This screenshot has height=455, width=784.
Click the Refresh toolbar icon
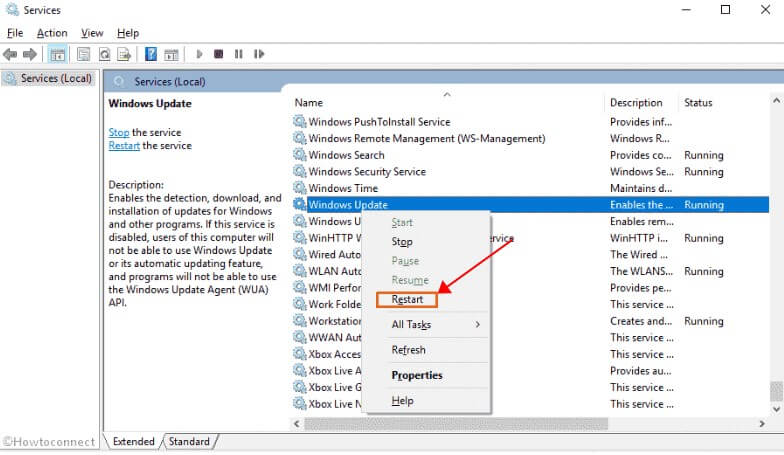(x=104, y=54)
